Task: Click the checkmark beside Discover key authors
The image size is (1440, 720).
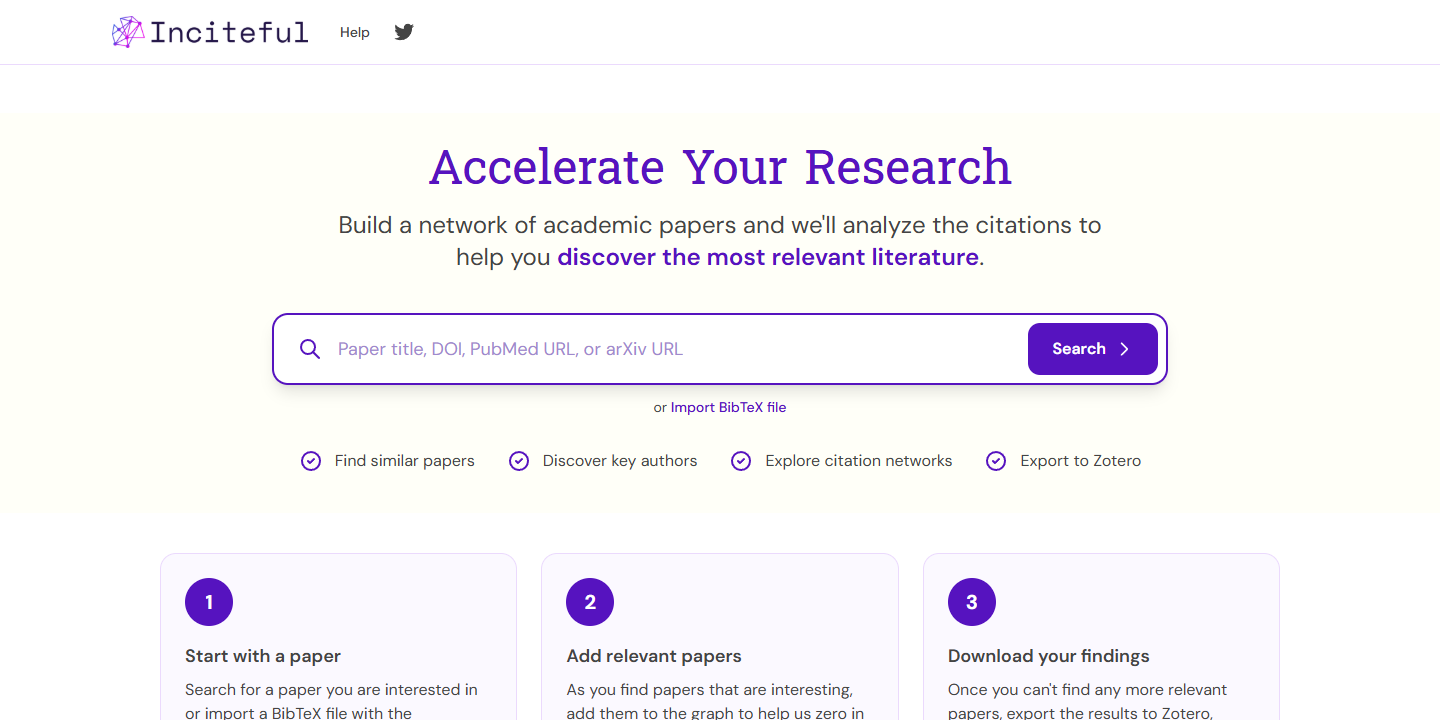Action: [519, 461]
